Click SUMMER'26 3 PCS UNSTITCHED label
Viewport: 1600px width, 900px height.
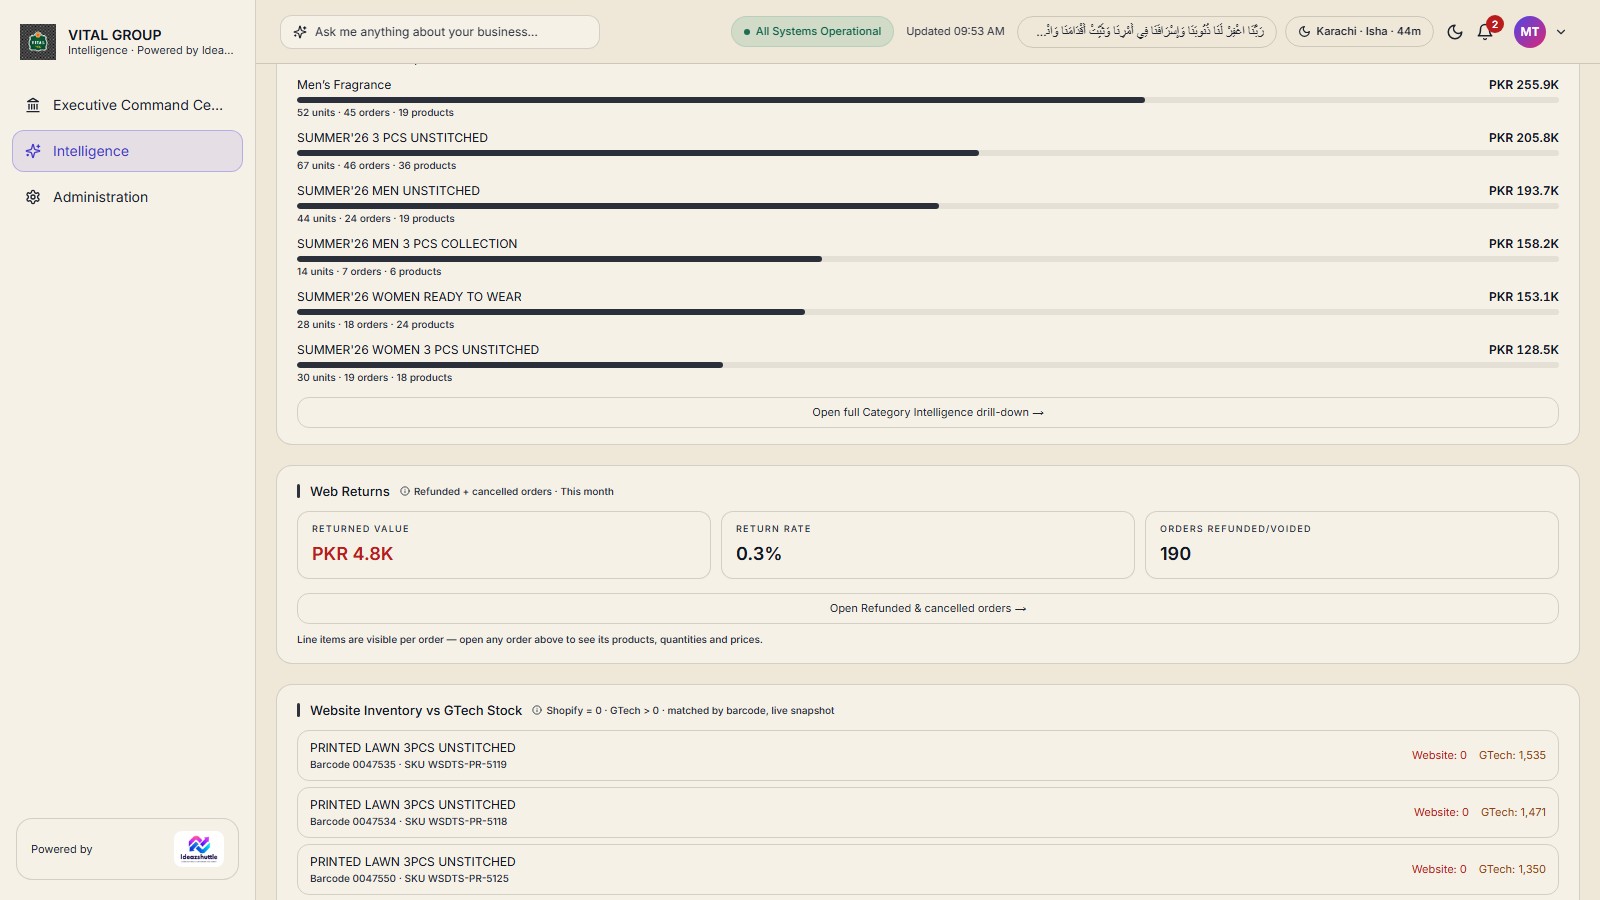coord(392,138)
